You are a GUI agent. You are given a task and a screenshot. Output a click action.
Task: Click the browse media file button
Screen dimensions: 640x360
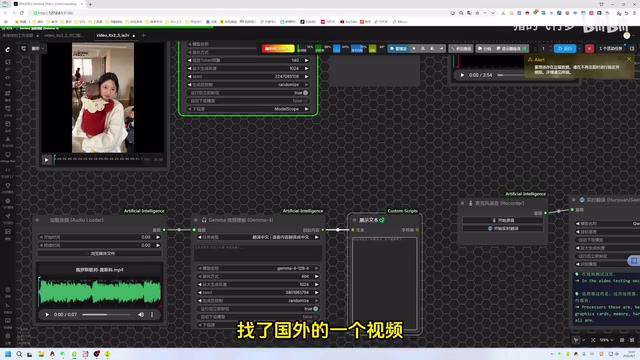[100, 253]
